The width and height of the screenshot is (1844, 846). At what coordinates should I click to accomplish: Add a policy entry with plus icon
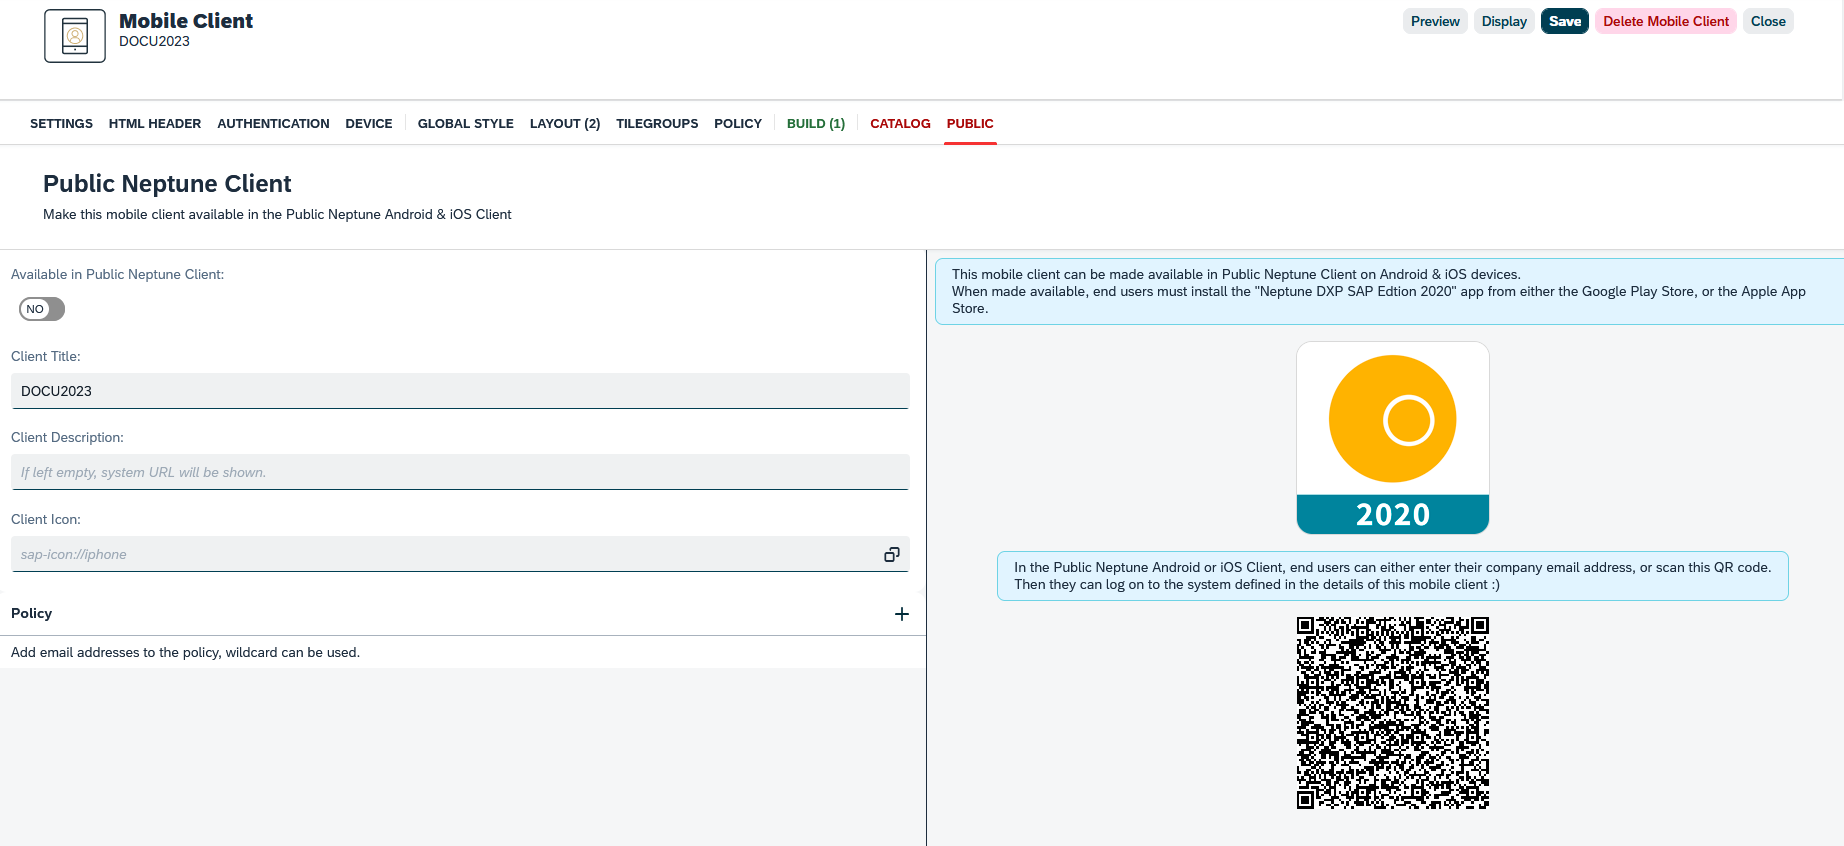coord(902,614)
